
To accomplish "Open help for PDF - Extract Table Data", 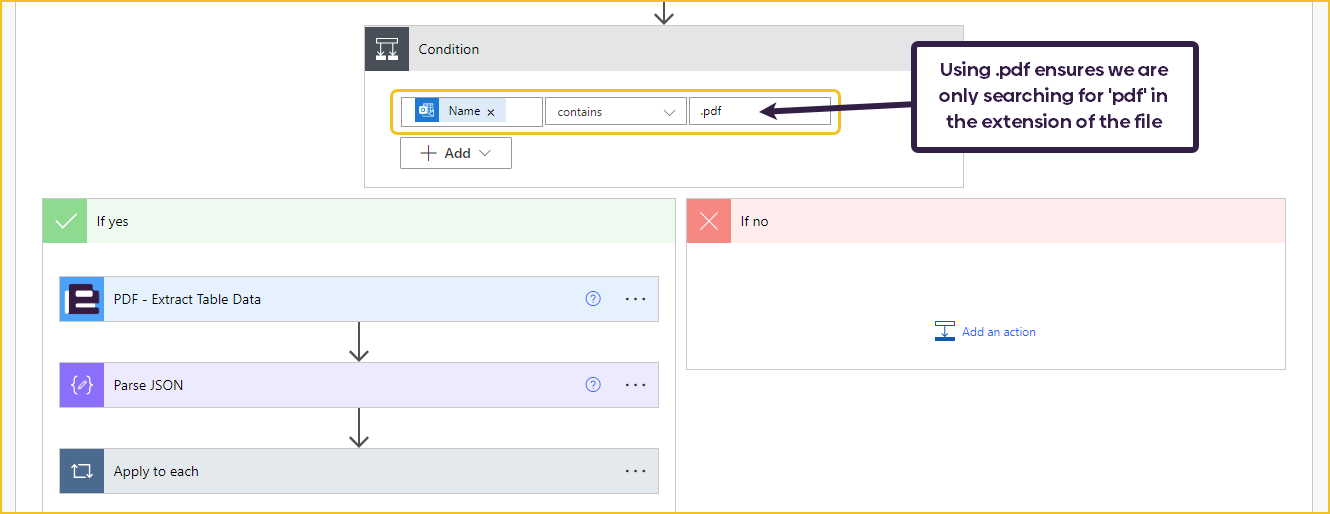I will click(593, 299).
